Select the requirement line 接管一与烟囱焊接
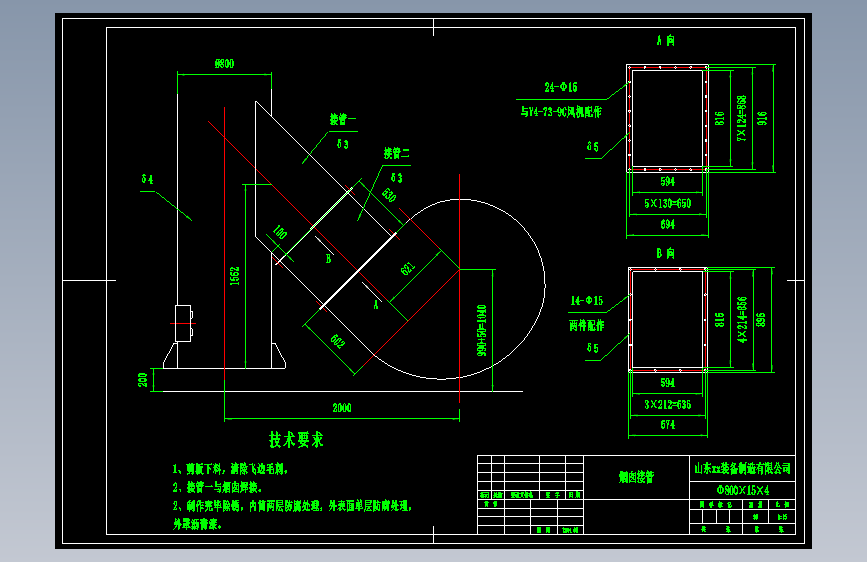Screen dimensions: 867x562 pos(217,487)
